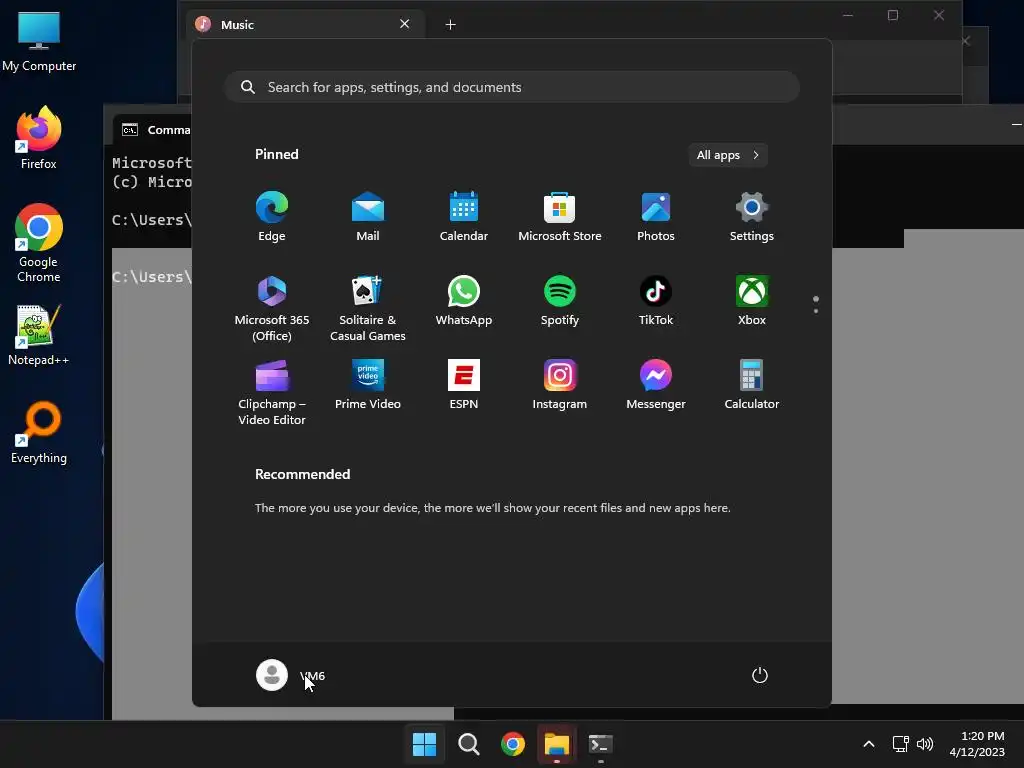Add a new tab in File Explorer
Viewport: 1024px width, 768px height.
[451, 25]
